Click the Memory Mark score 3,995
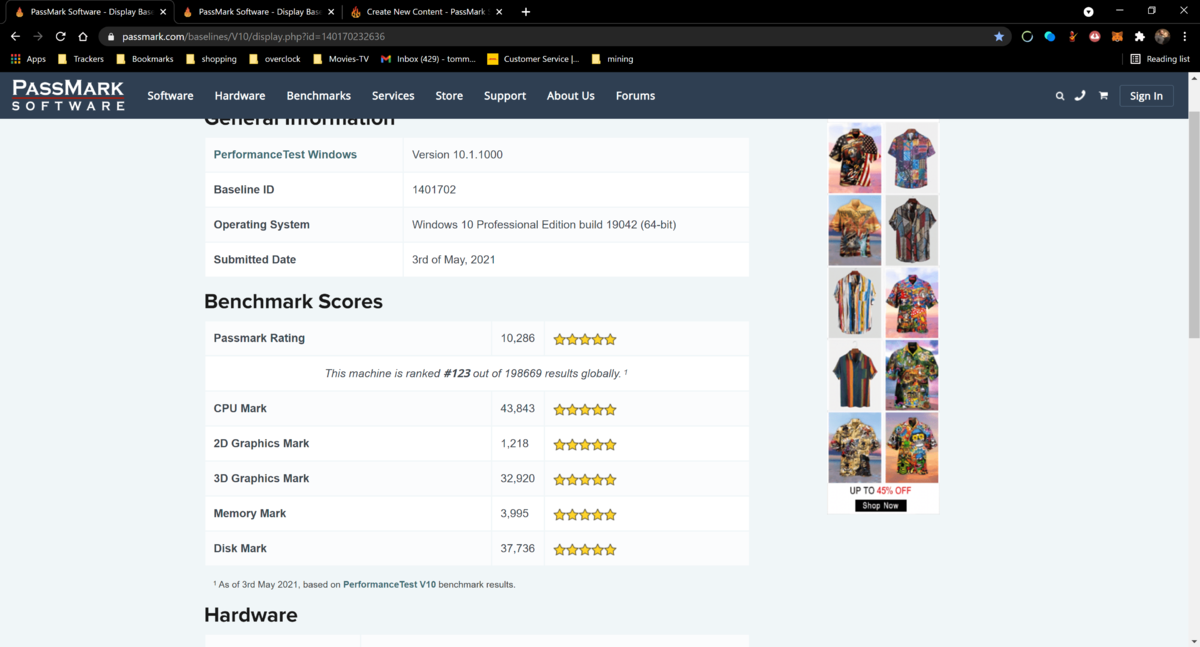The width and height of the screenshot is (1200, 647). coord(515,513)
